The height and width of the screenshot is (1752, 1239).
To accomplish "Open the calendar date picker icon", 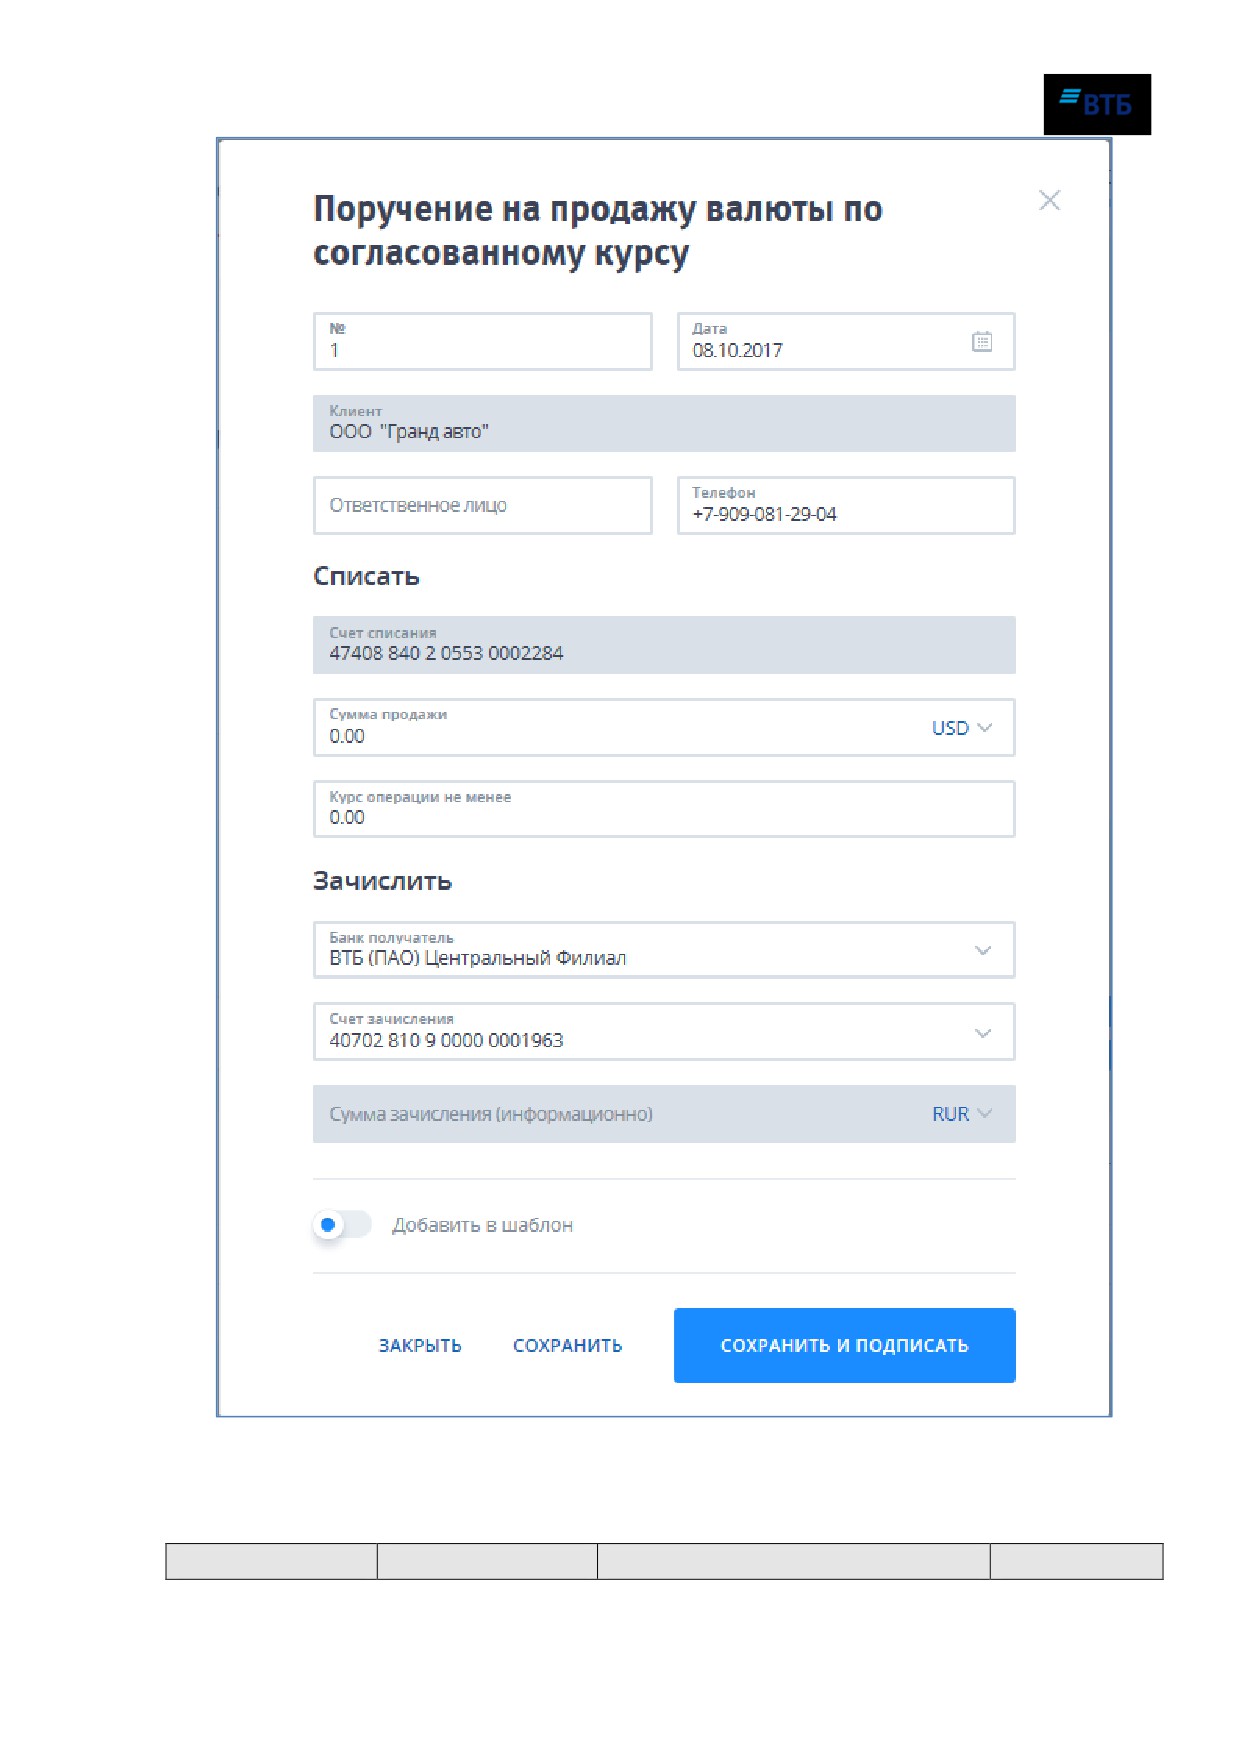I will coord(982,342).
